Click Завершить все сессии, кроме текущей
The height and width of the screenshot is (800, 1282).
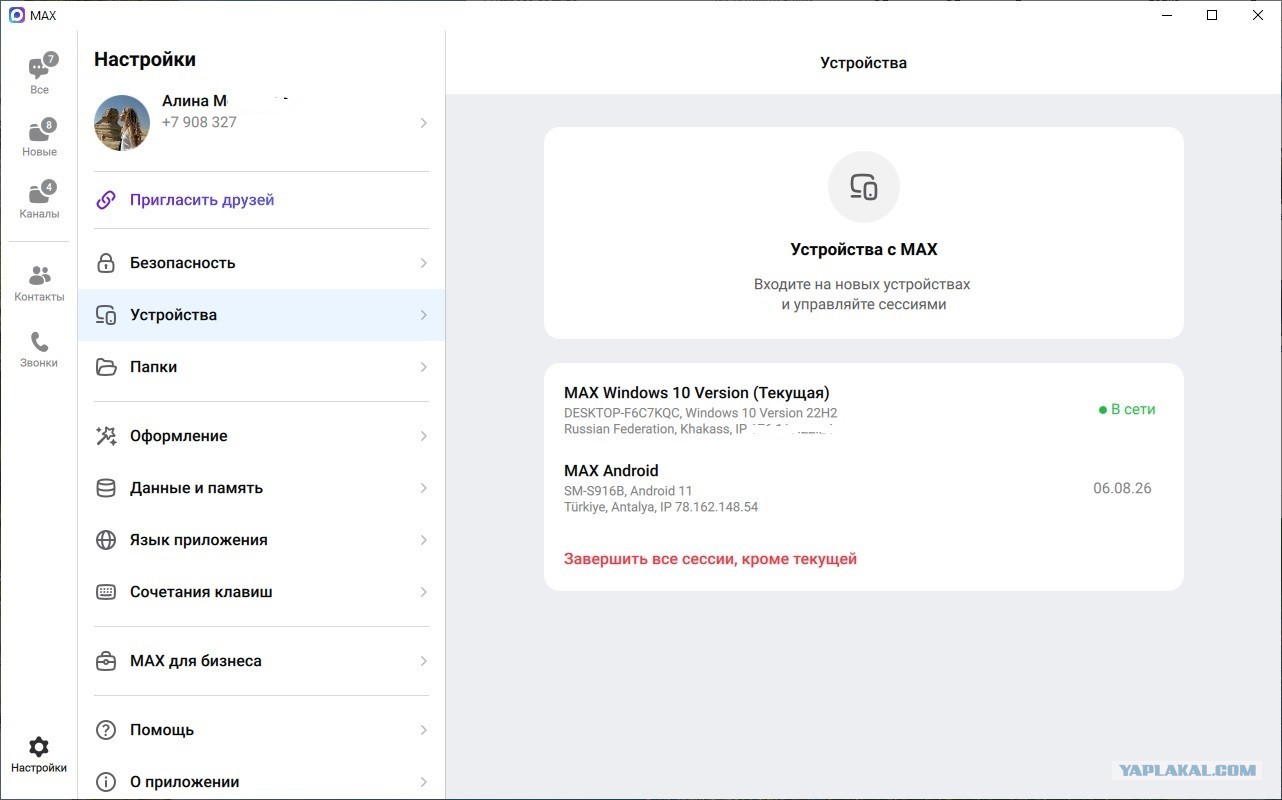point(710,559)
